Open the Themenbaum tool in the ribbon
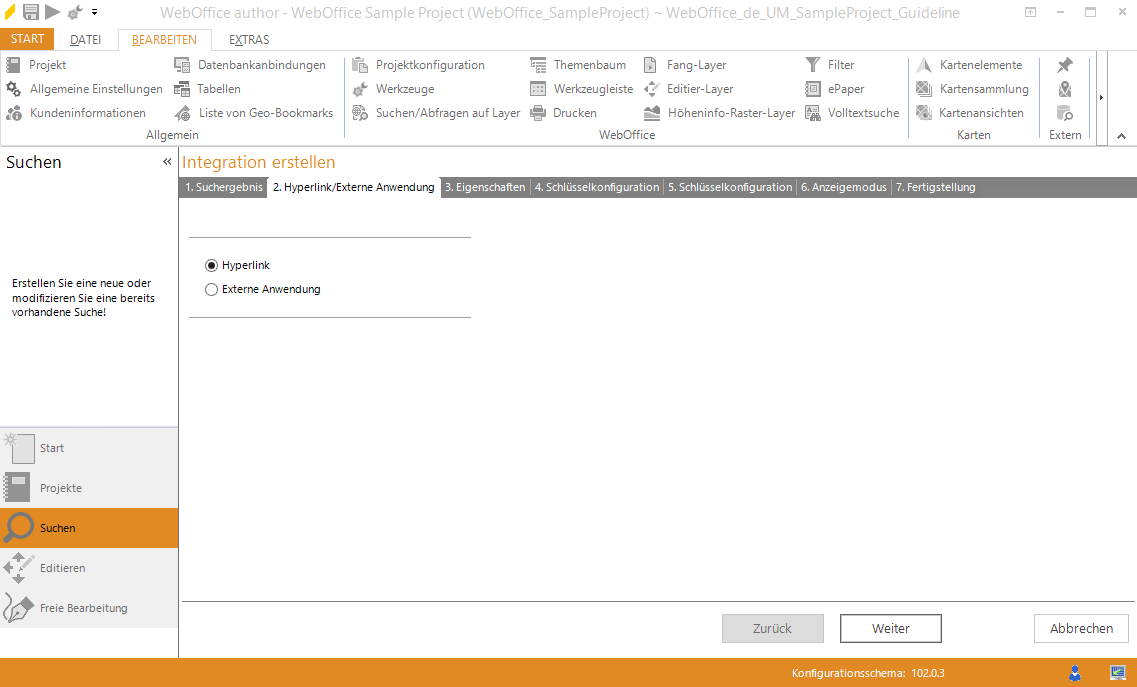Image resolution: width=1137 pixels, height=687 pixels. pos(538,65)
